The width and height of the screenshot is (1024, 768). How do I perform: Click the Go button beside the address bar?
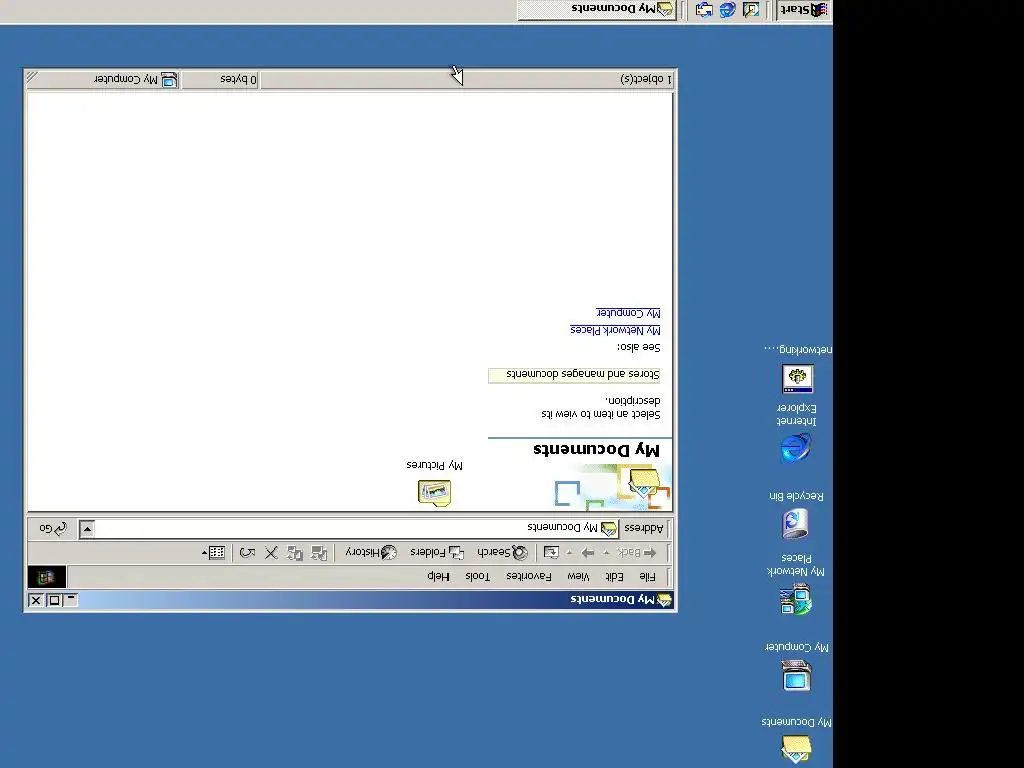(x=53, y=528)
